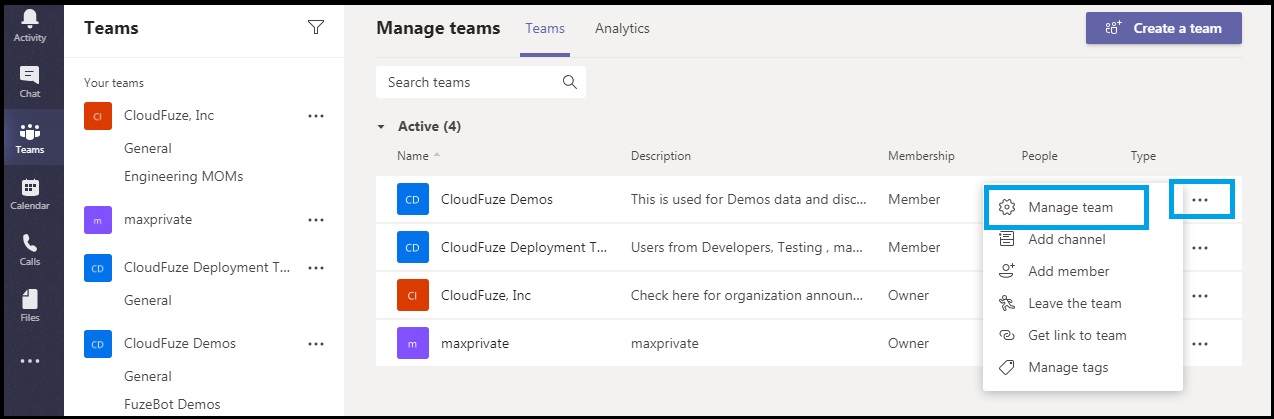Select maxprivate team in sidebar
This screenshot has width=1274, height=419.
point(157,219)
